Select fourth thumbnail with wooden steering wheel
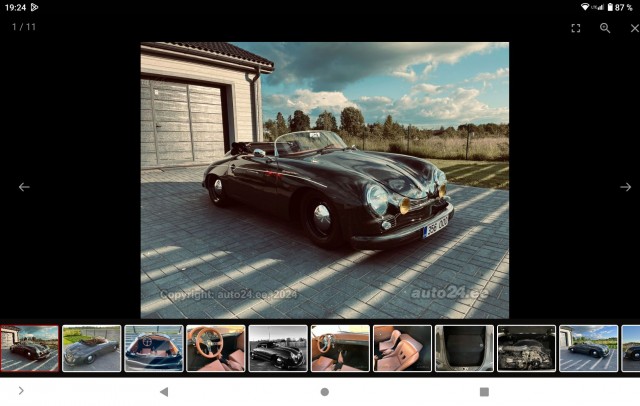Viewport: 640px width, 406px height. (216, 348)
